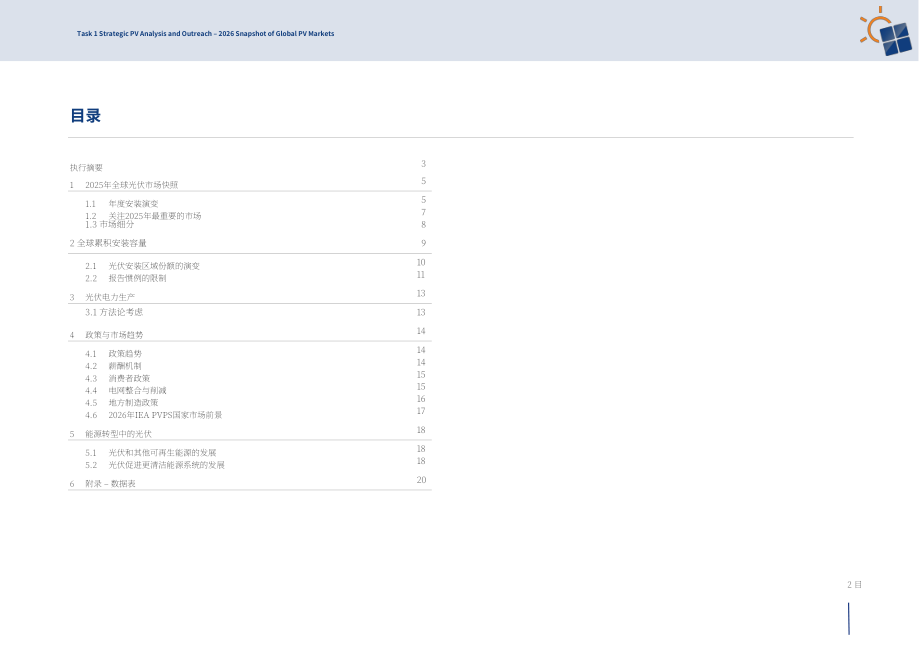
Task: Go to section '2.2 报告惯例的限制'
Action: (126, 278)
